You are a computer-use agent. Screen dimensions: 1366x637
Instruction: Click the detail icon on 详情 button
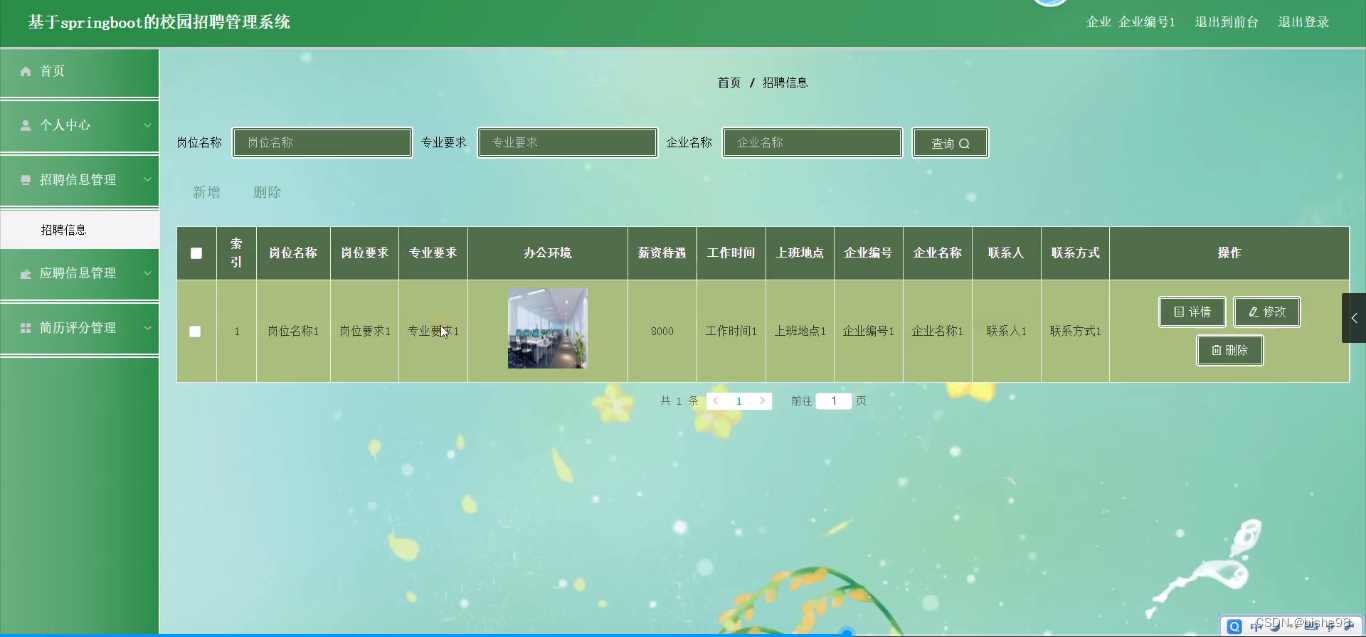point(1180,311)
